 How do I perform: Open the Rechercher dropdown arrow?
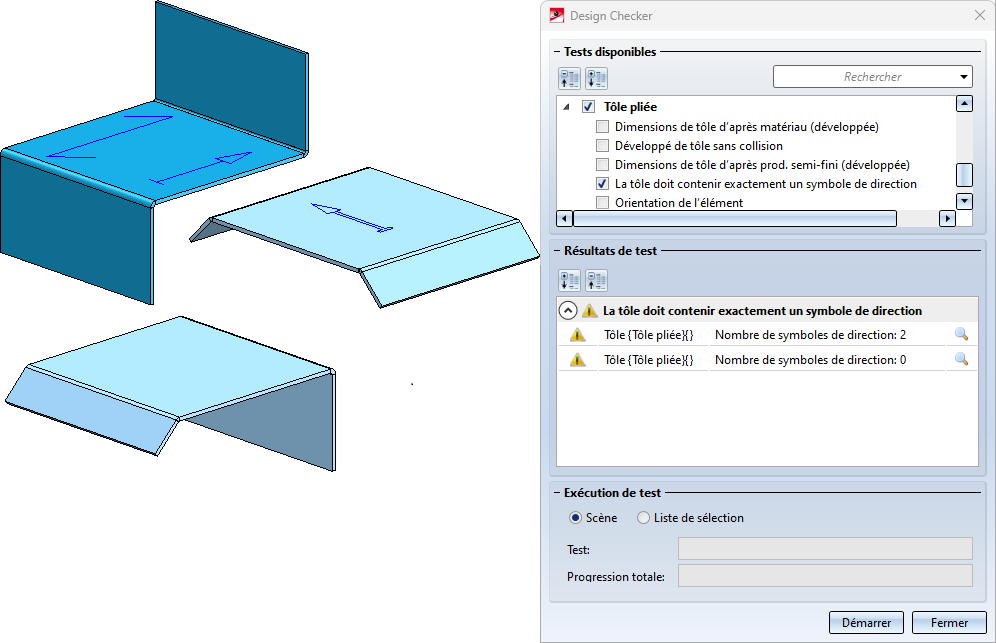click(x=964, y=77)
